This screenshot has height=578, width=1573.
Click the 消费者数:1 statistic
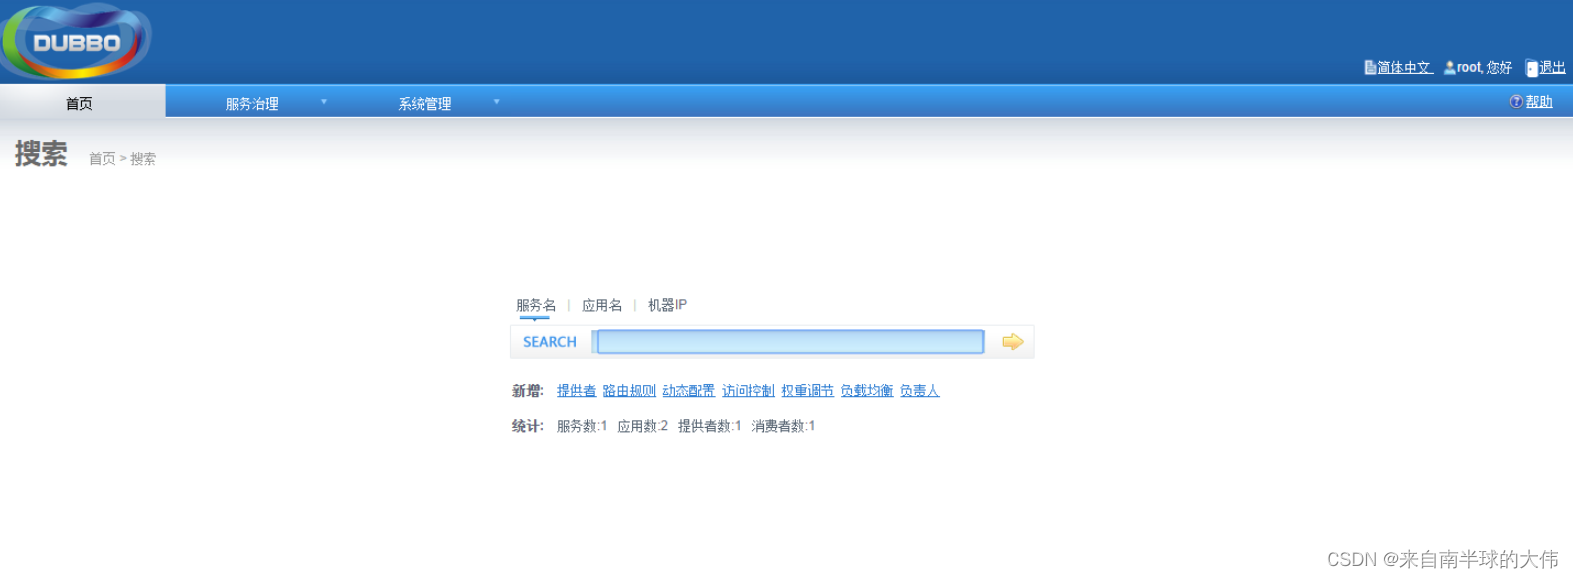[783, 426]
